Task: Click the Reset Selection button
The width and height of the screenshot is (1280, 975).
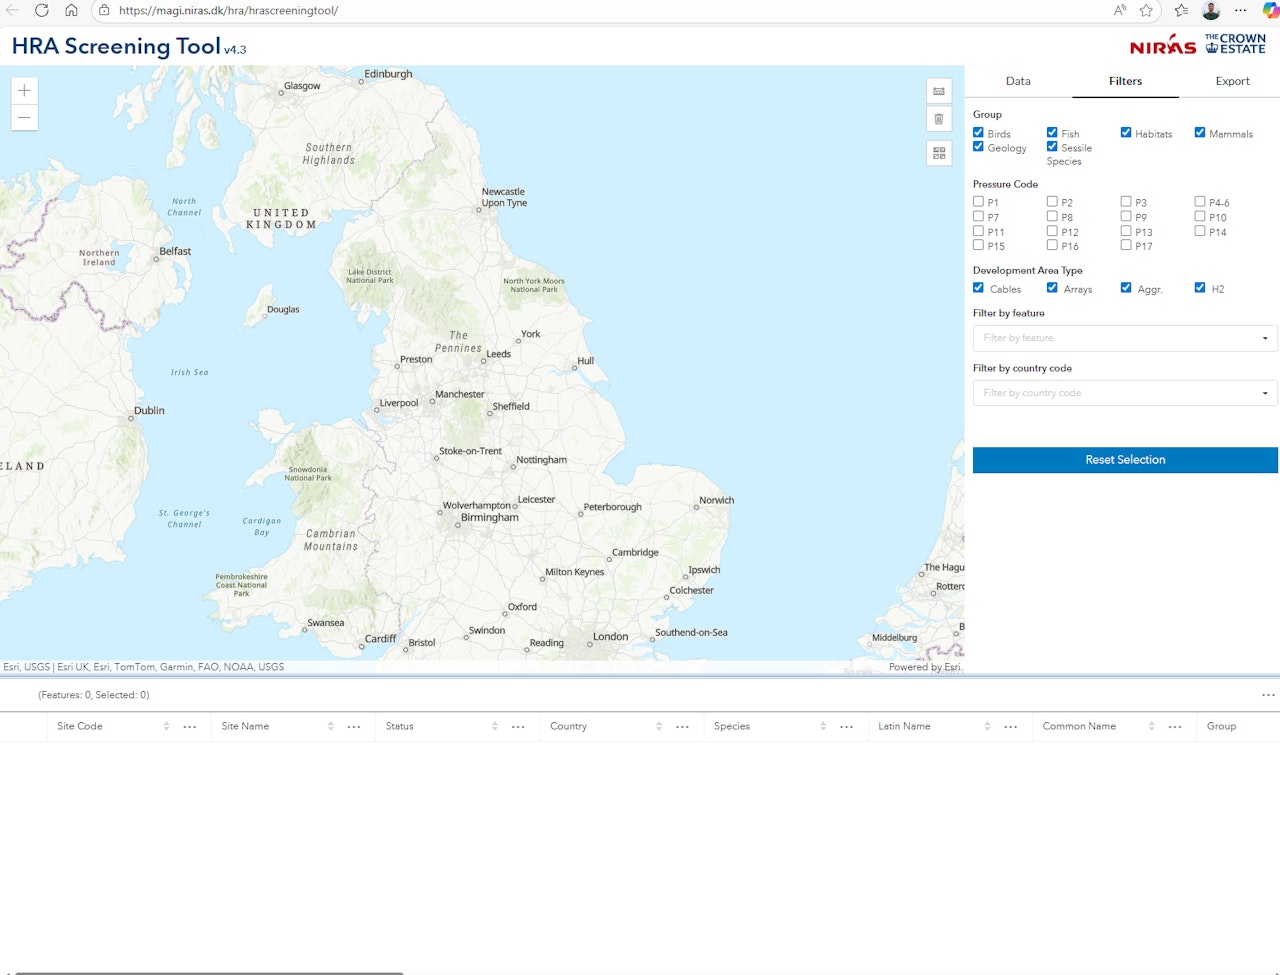Action: point(1125,460)
